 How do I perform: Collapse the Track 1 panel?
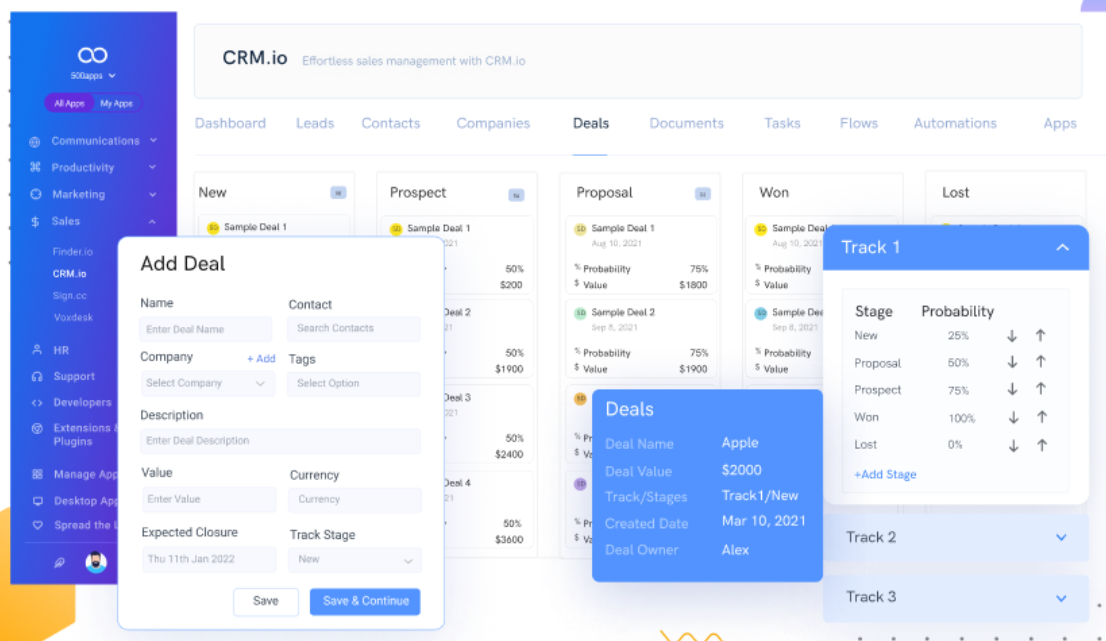(x=1062, y=248)
